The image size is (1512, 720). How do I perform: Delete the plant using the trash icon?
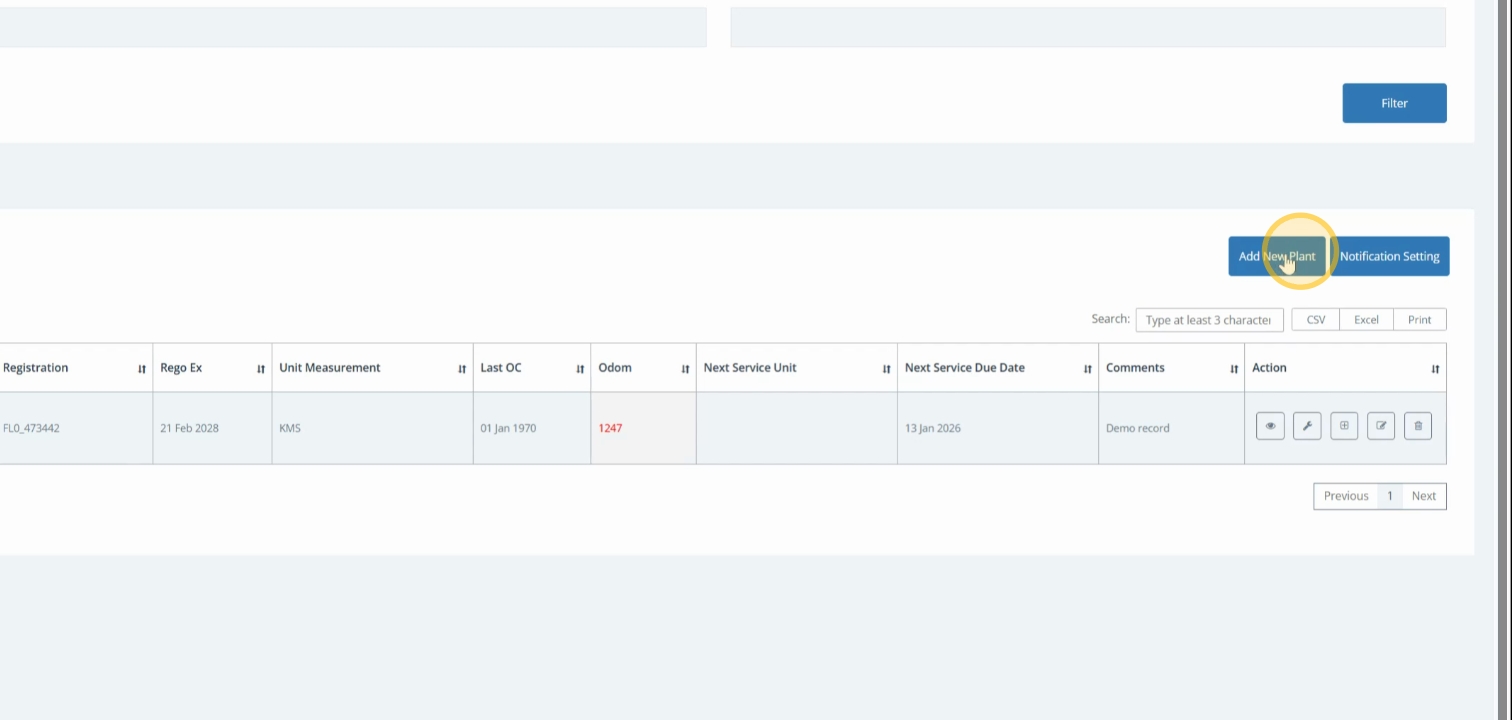(x=1418, y=426)
